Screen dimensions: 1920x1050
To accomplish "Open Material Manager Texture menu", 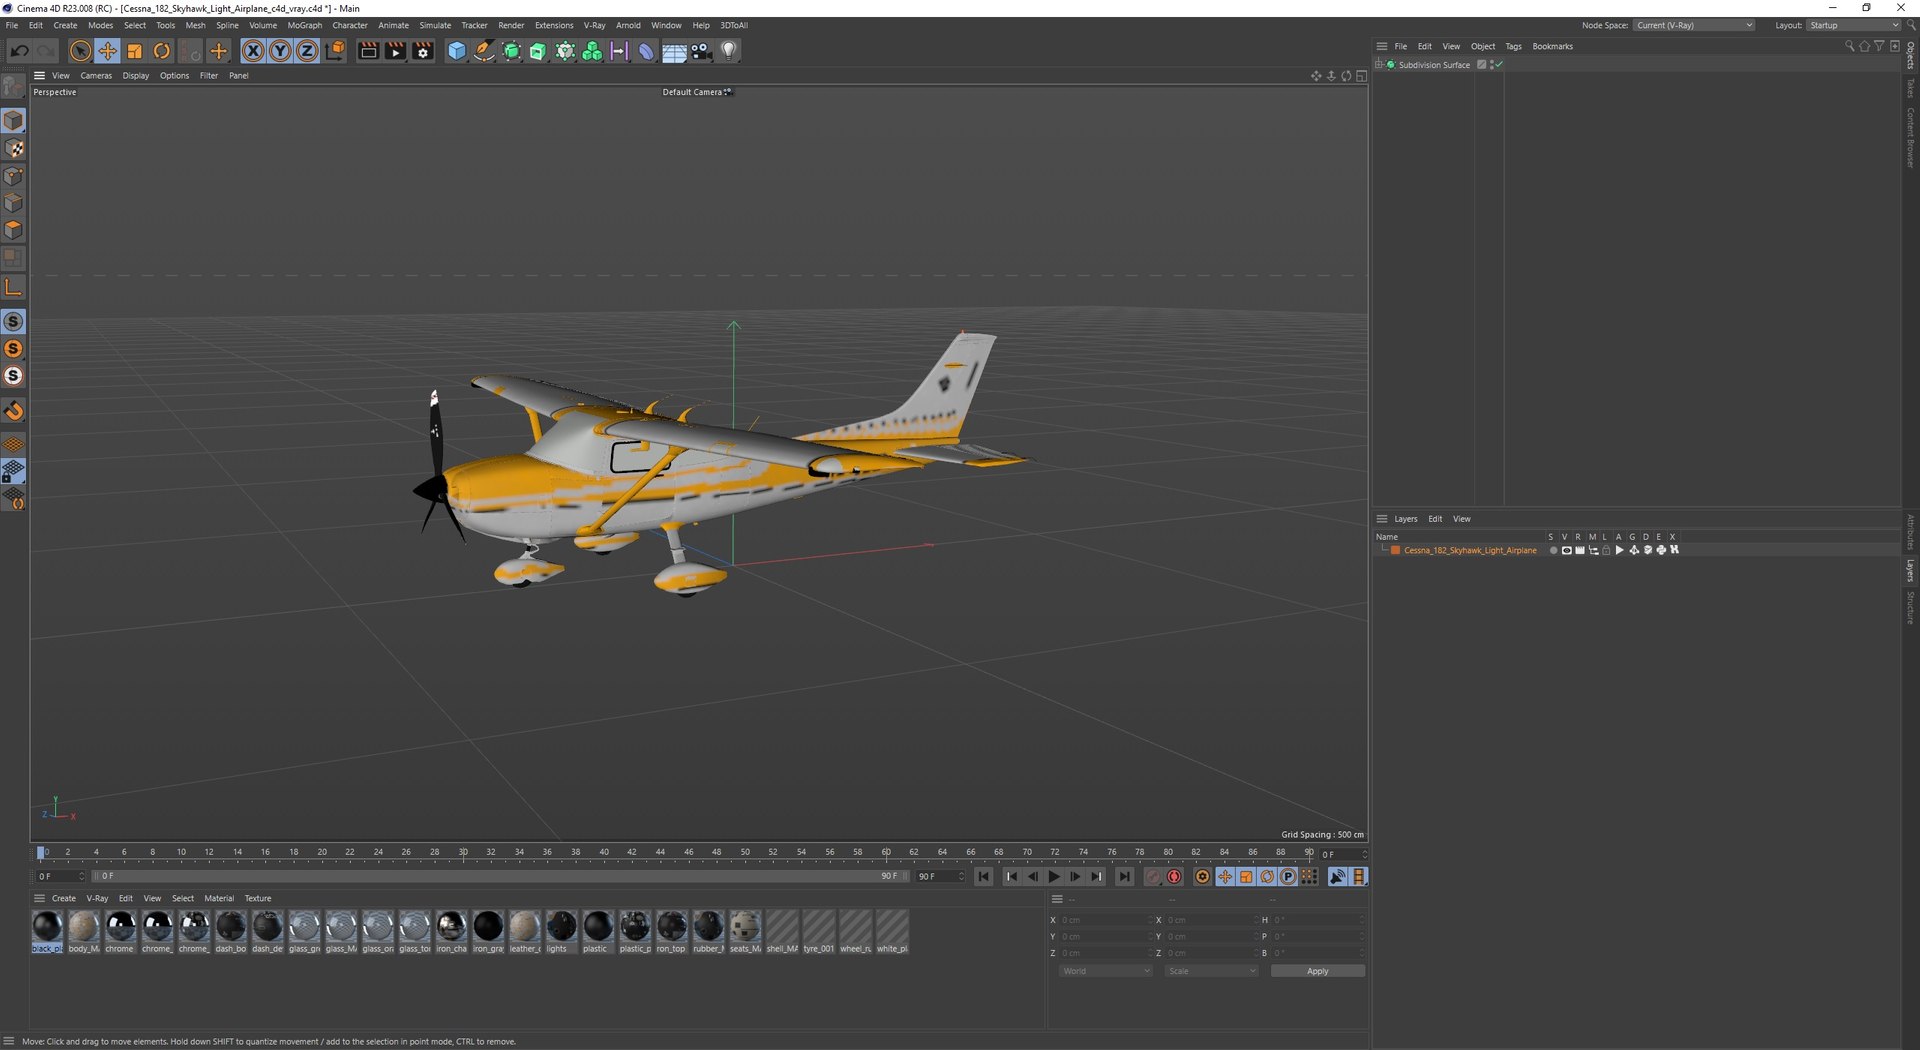I will click(258, 898).
